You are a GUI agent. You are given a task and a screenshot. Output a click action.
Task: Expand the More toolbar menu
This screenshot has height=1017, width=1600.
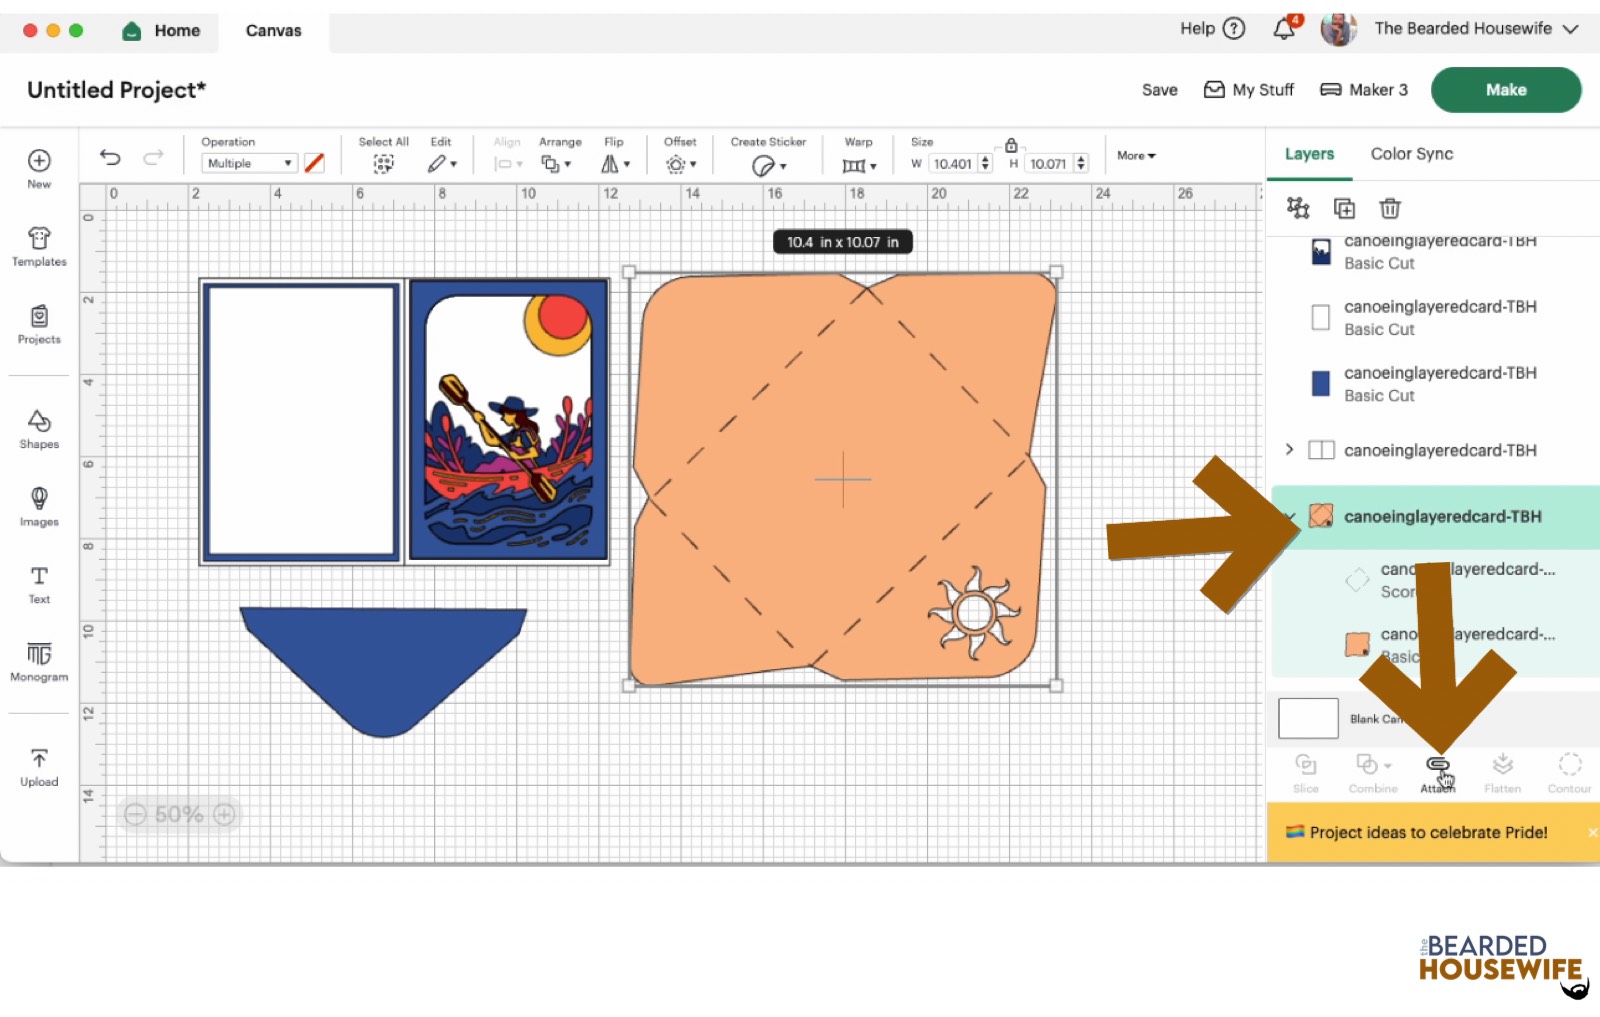[x=1136, y=155]
